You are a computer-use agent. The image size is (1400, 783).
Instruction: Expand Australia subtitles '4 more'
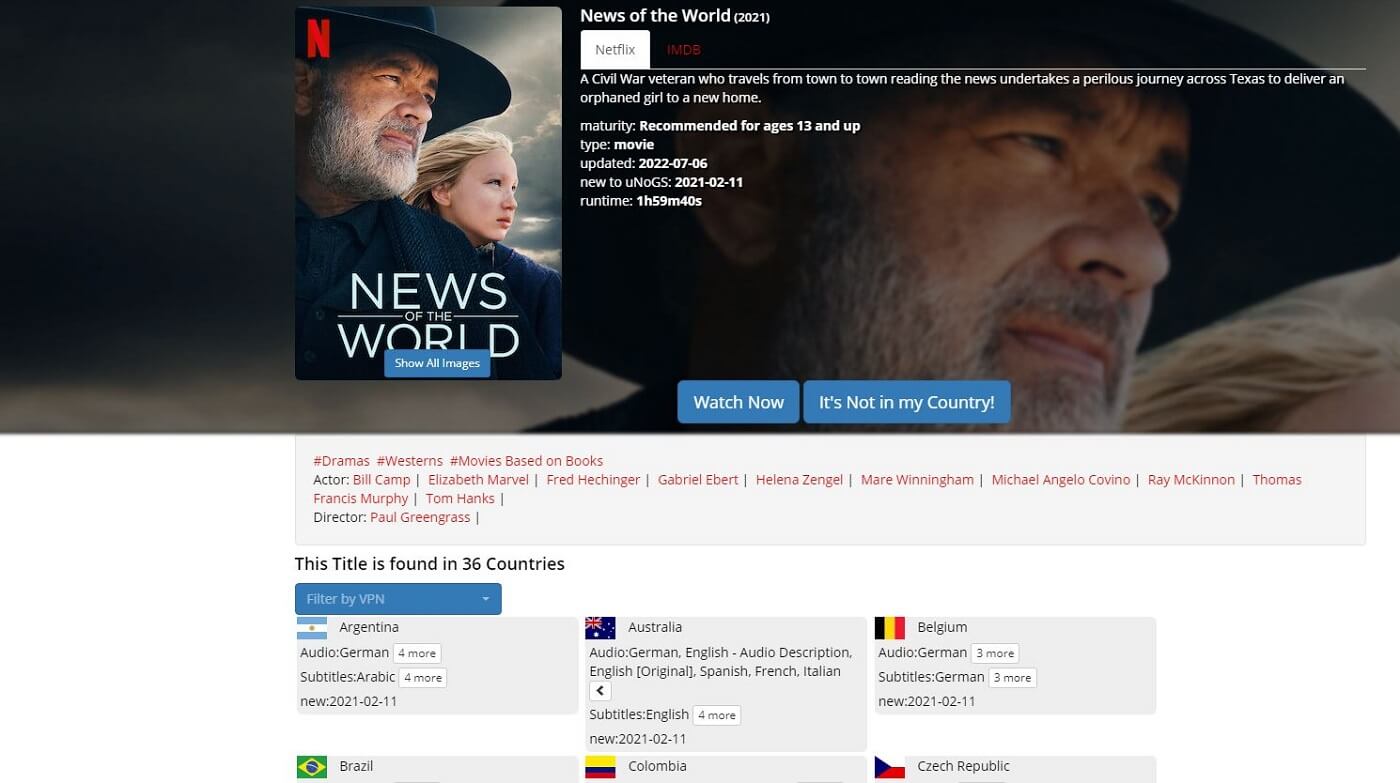(x=717, y=716)
